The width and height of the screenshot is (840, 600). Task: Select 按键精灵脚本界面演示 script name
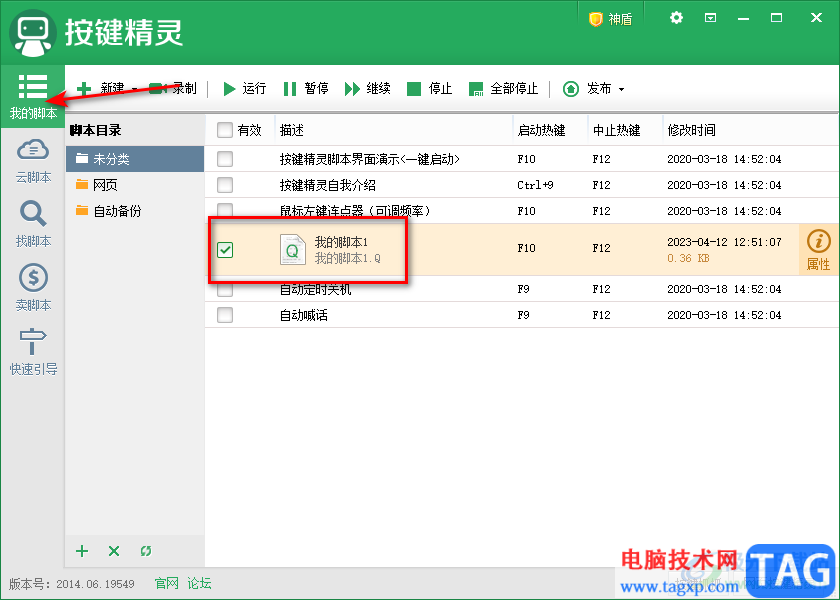tap(370, 159)
